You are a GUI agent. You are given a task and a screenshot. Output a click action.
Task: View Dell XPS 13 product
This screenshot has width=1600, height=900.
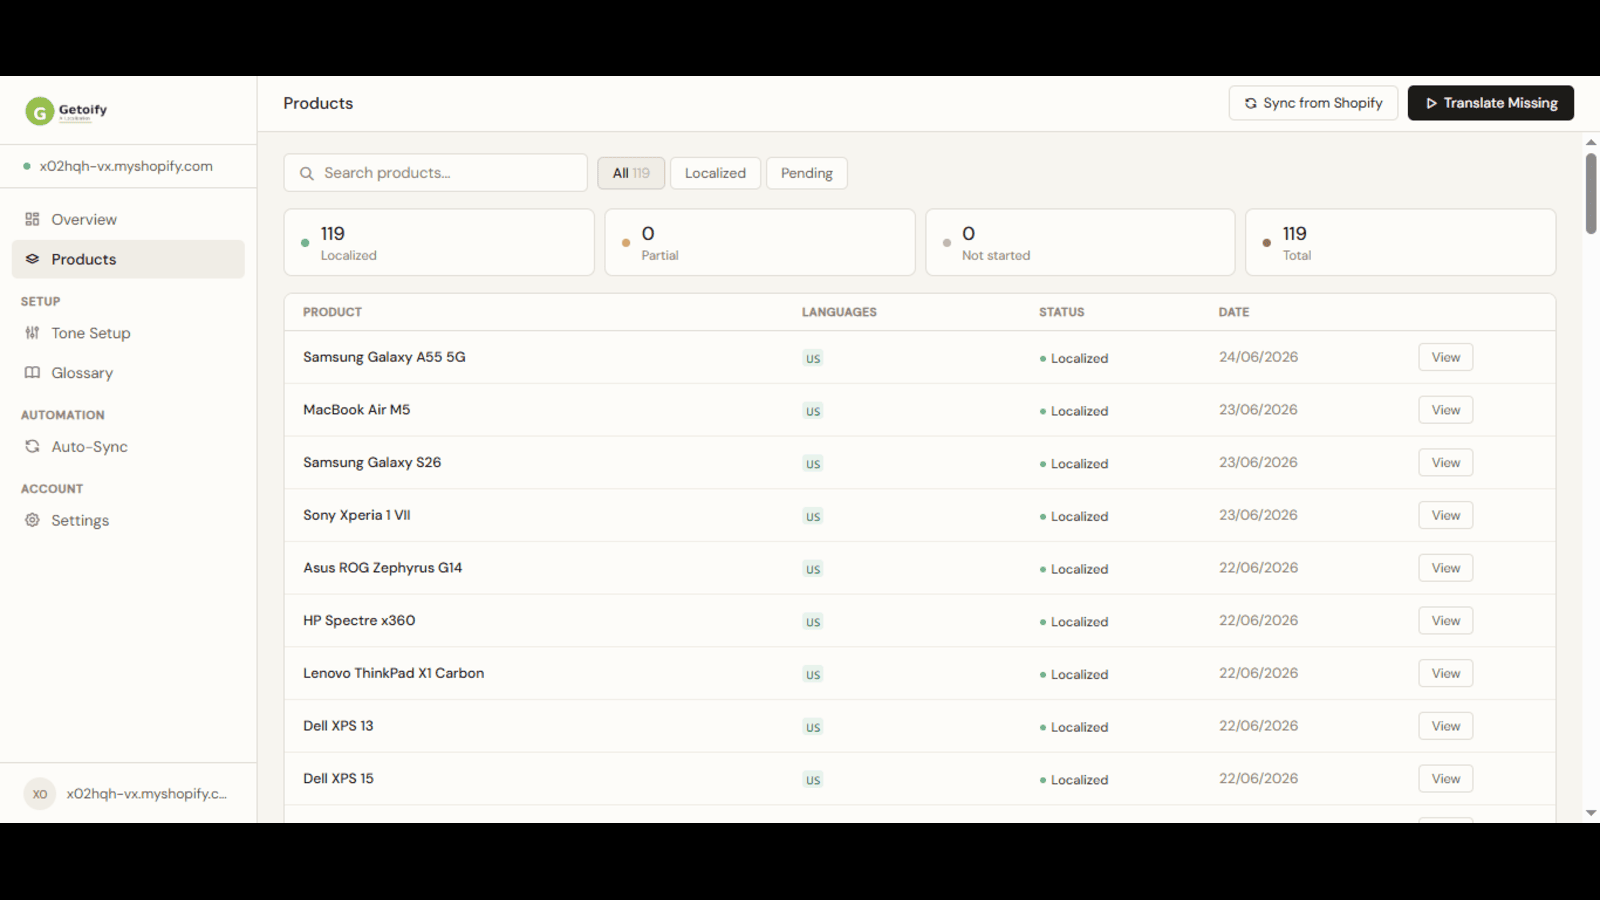(x=1445, y=726)
